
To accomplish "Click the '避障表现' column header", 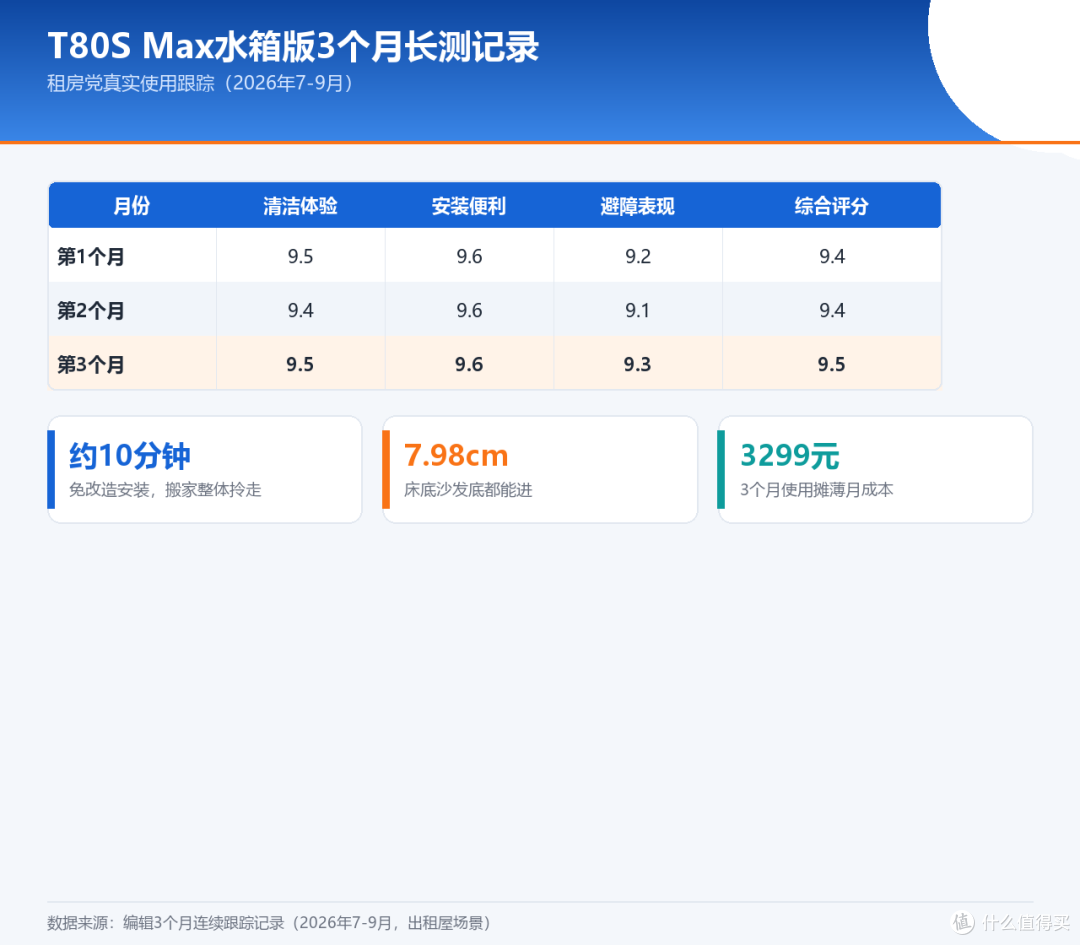I will tap(638, 206).
